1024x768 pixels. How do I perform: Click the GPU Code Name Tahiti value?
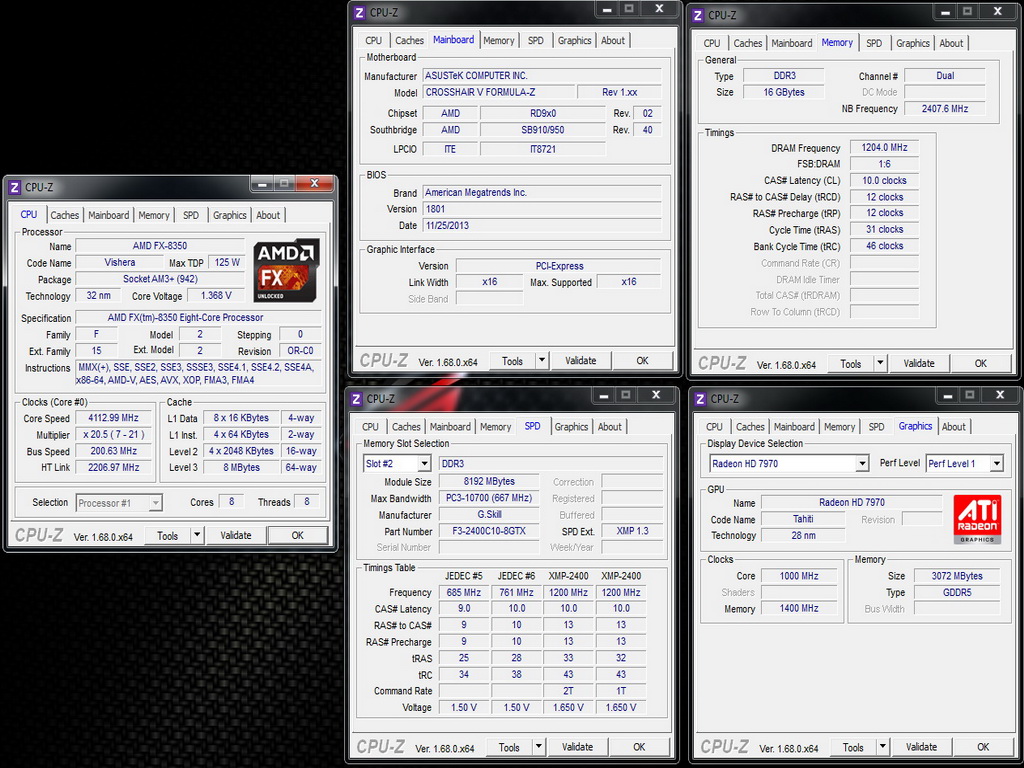(803, 519)
